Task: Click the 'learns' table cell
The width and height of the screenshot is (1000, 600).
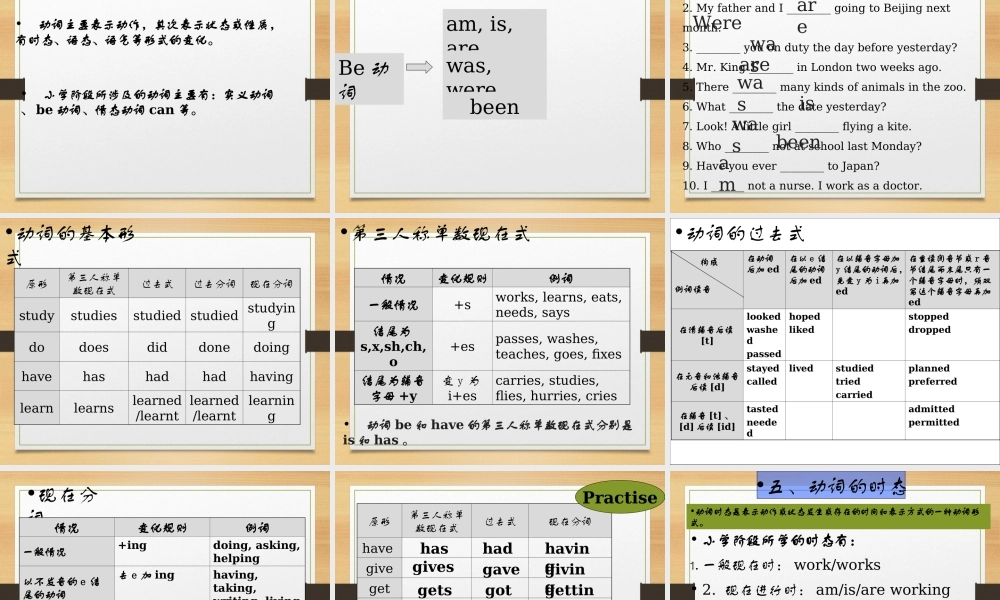Action: pyautogui.click(x=94, y=408)
